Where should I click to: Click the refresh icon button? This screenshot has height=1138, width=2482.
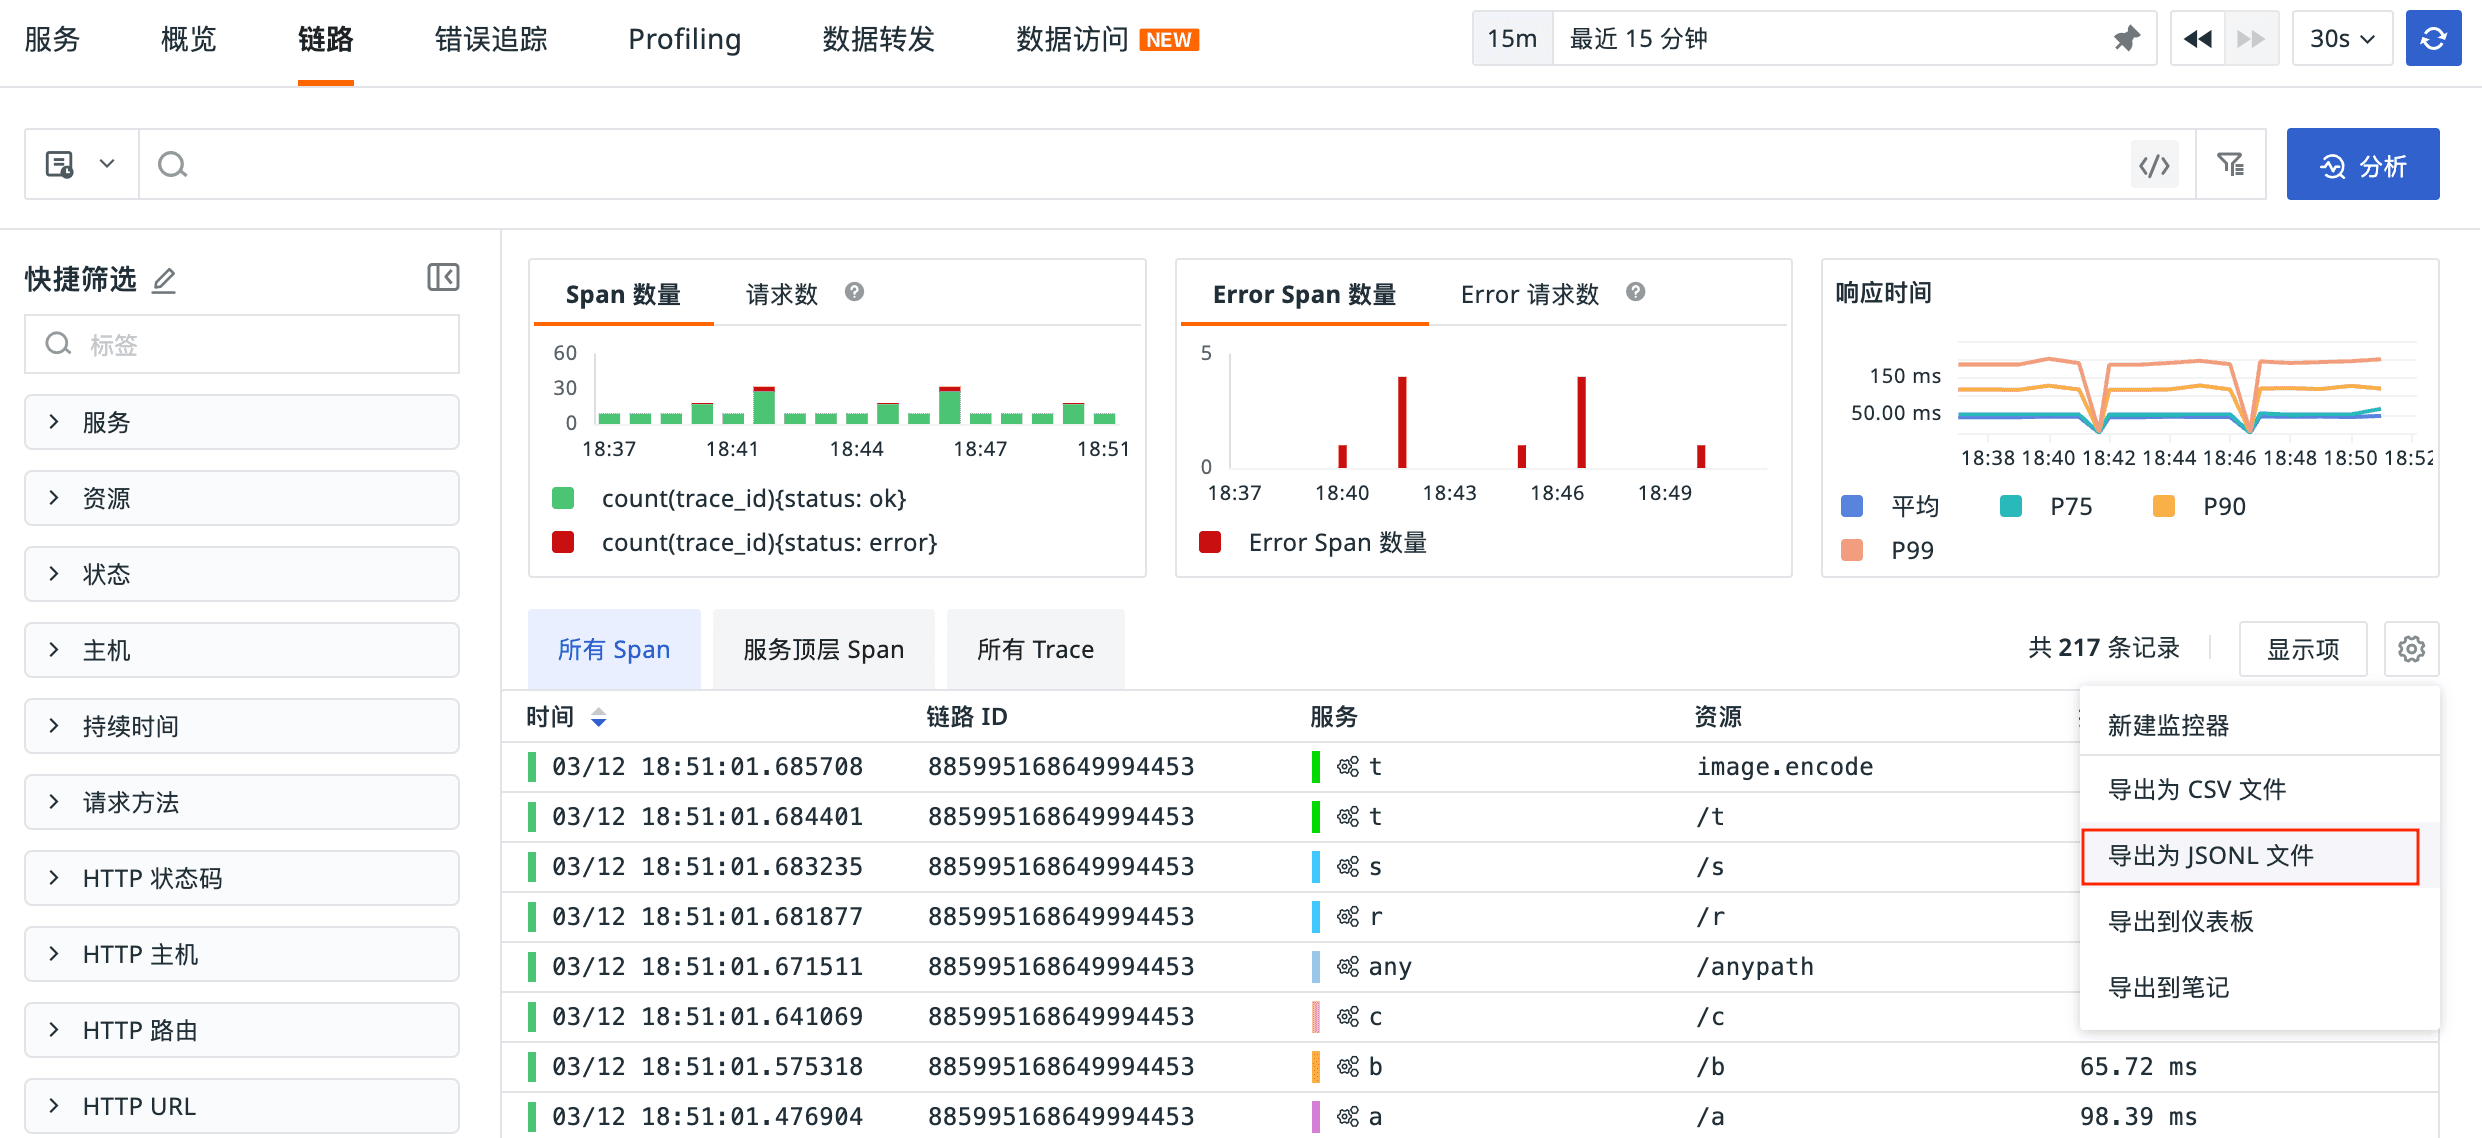coord(2433,39)
